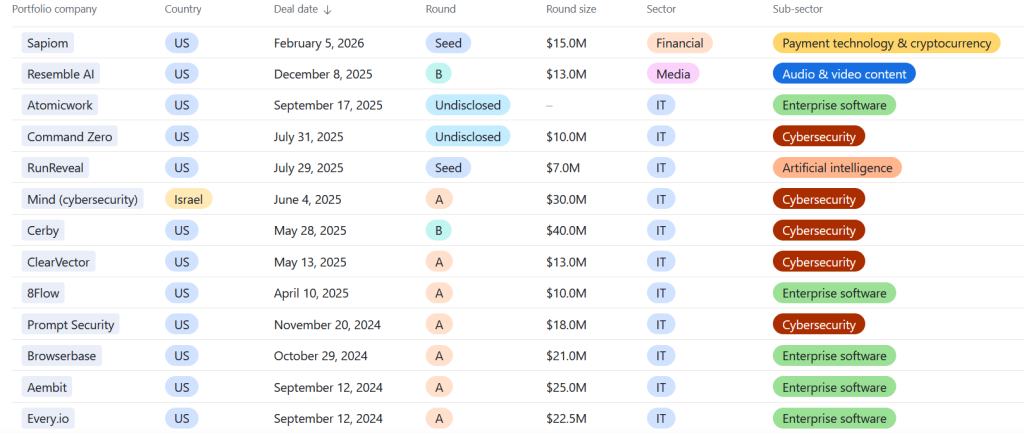Open the Every.io company entry

click(x=53, y=418)
